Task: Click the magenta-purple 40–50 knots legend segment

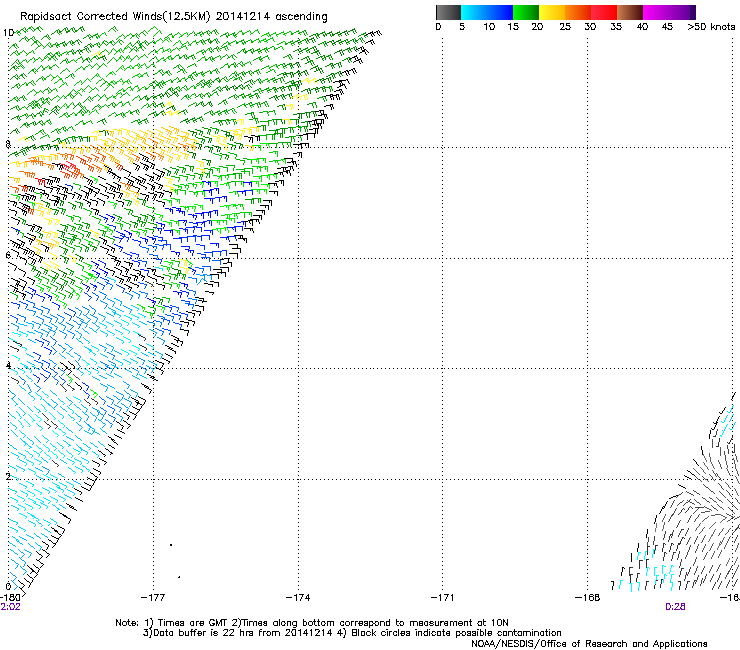Action: point(669,12)
